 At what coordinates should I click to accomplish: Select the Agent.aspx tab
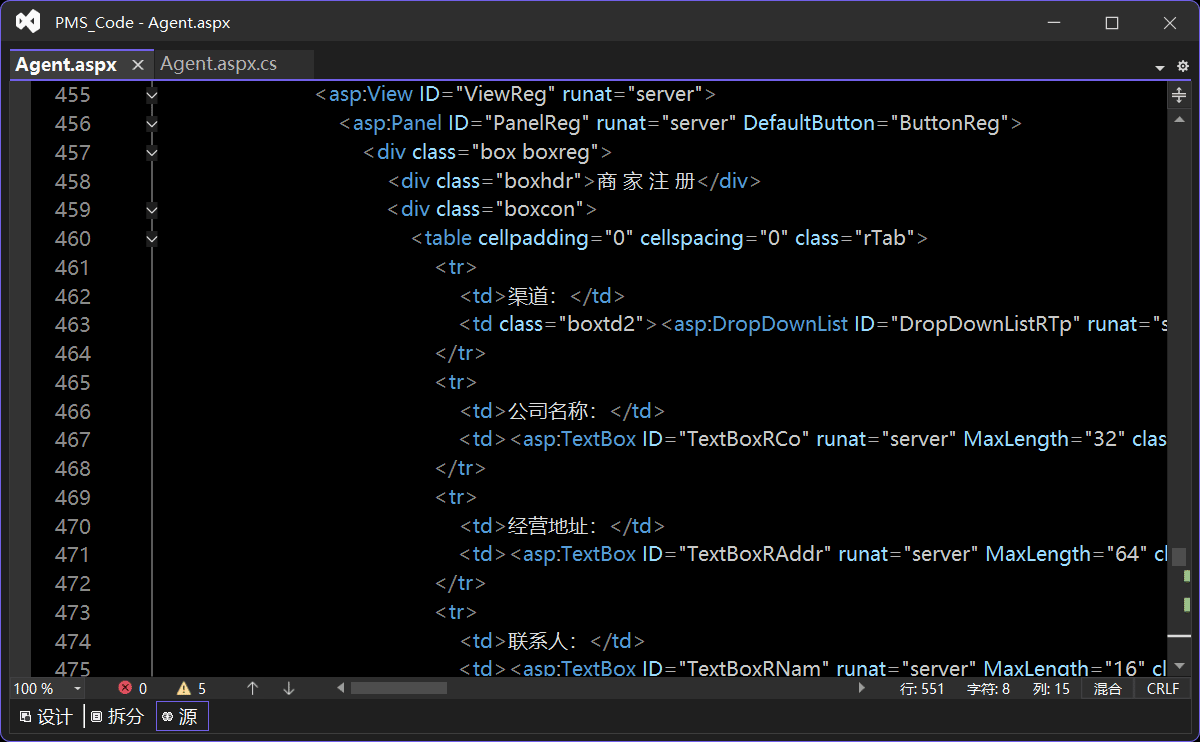pos(66,64)
